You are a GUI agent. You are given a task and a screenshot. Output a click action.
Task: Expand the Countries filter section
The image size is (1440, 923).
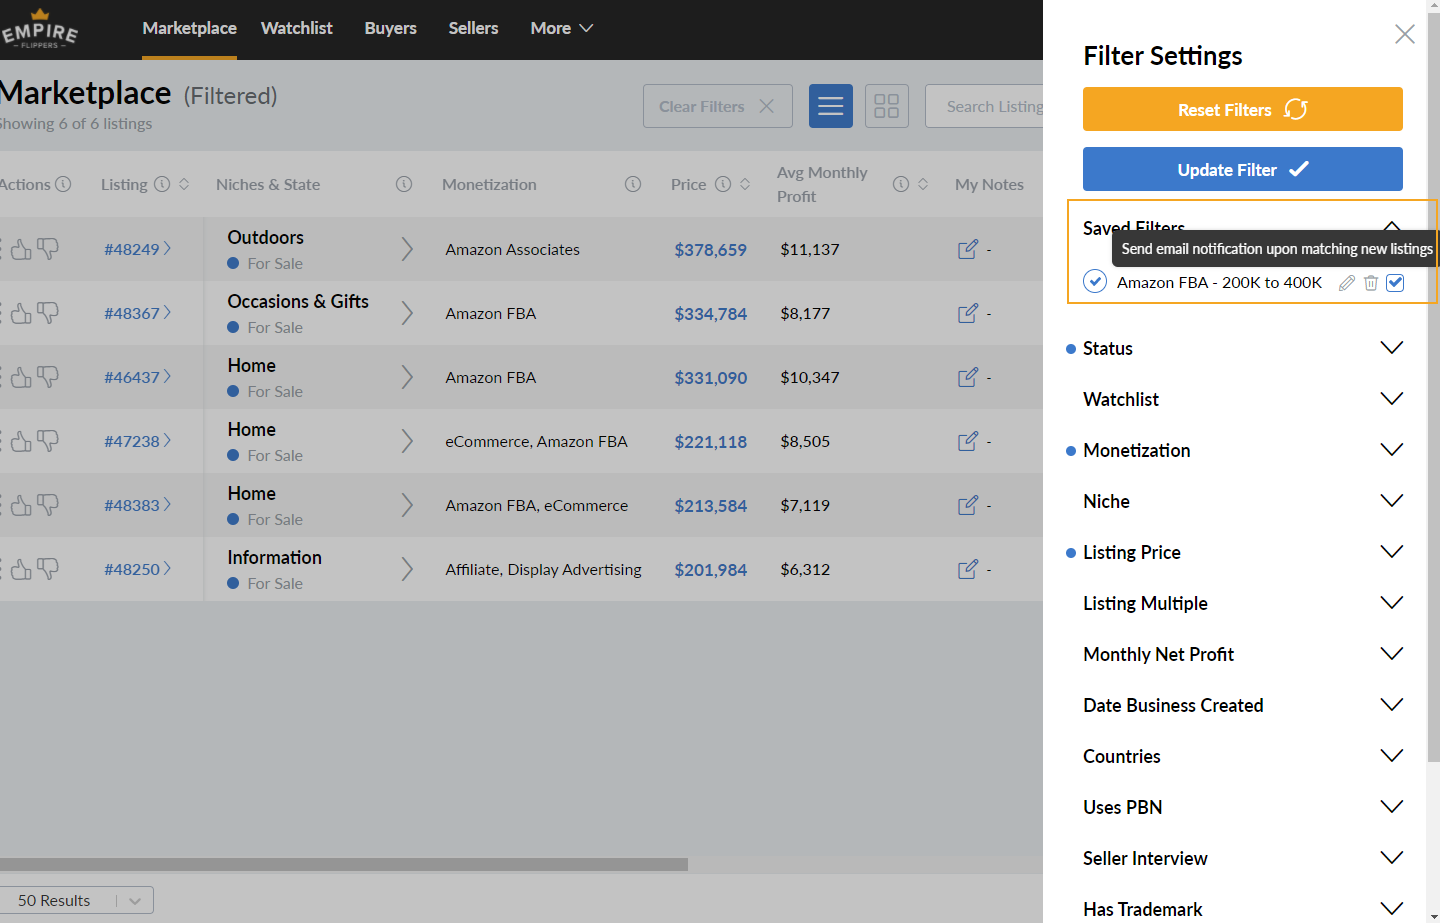[x=1392, y=756]
